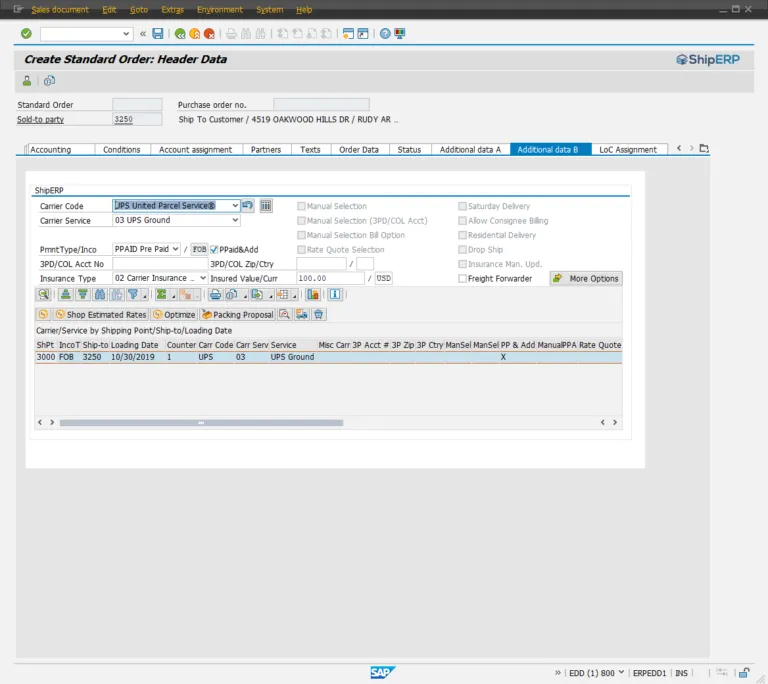Switch to the Conditions tab

click(121, 149)
